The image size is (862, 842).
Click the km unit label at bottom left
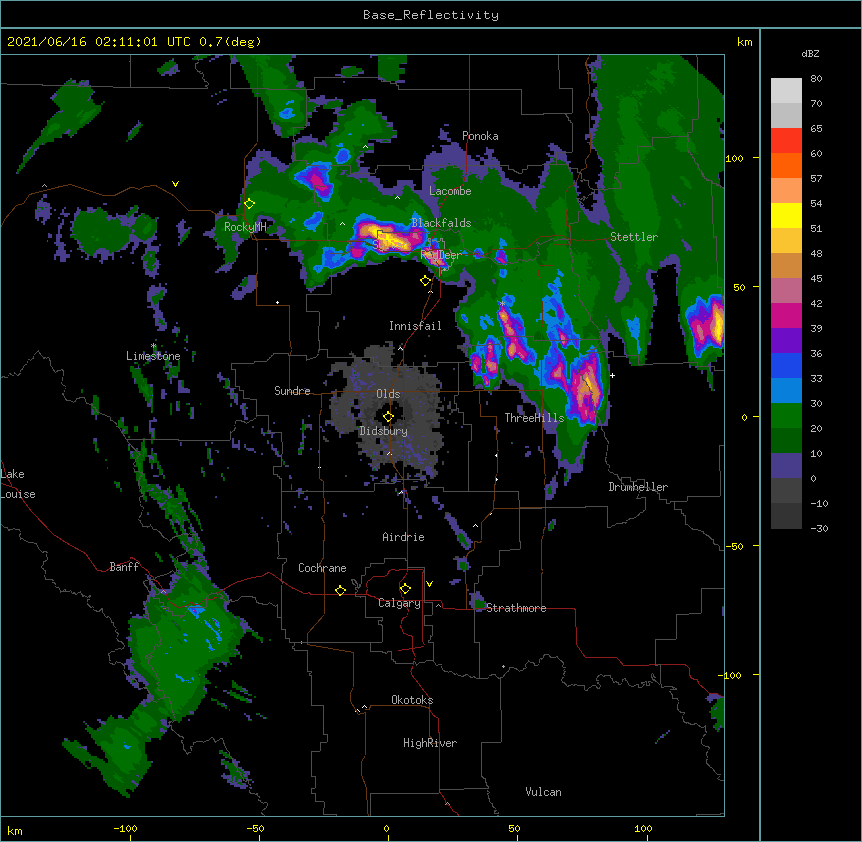click(15, 831)
